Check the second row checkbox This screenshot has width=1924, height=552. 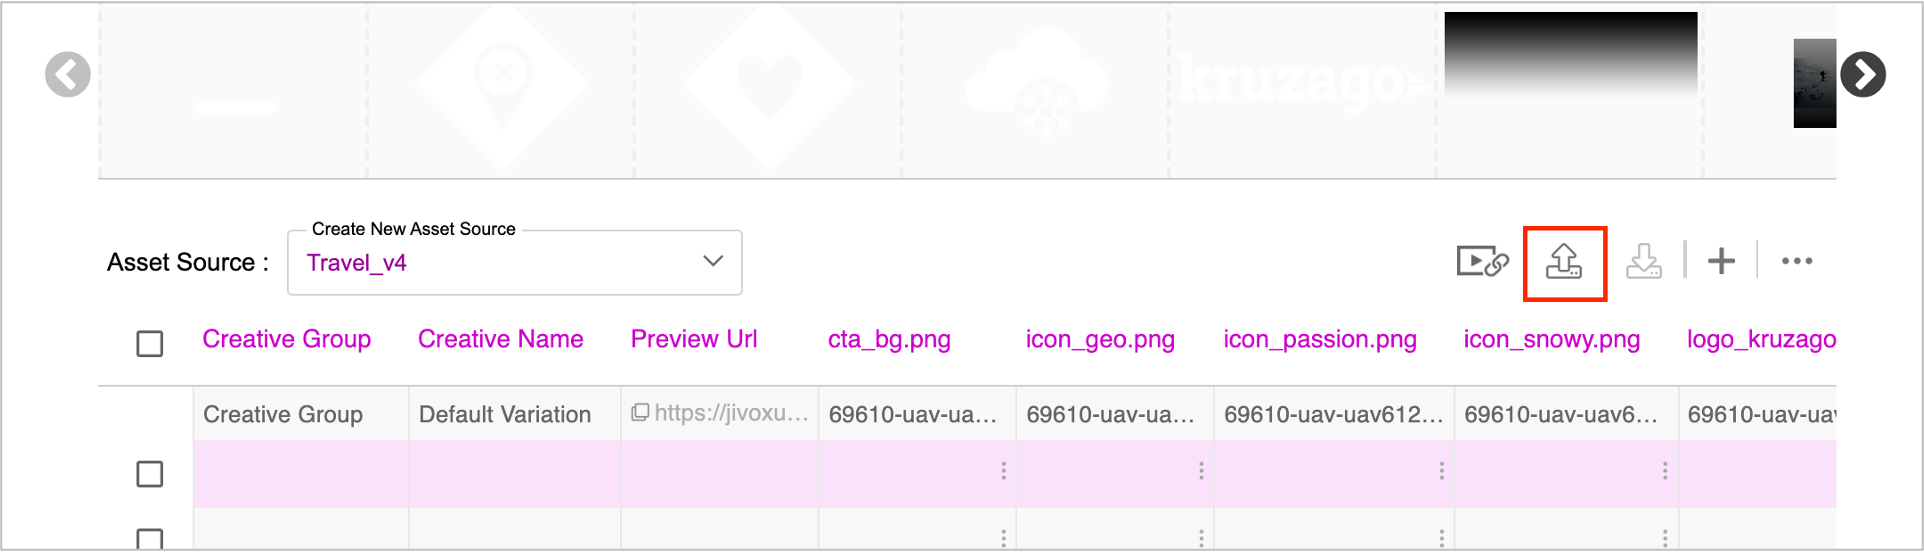[x=150, y=539]
